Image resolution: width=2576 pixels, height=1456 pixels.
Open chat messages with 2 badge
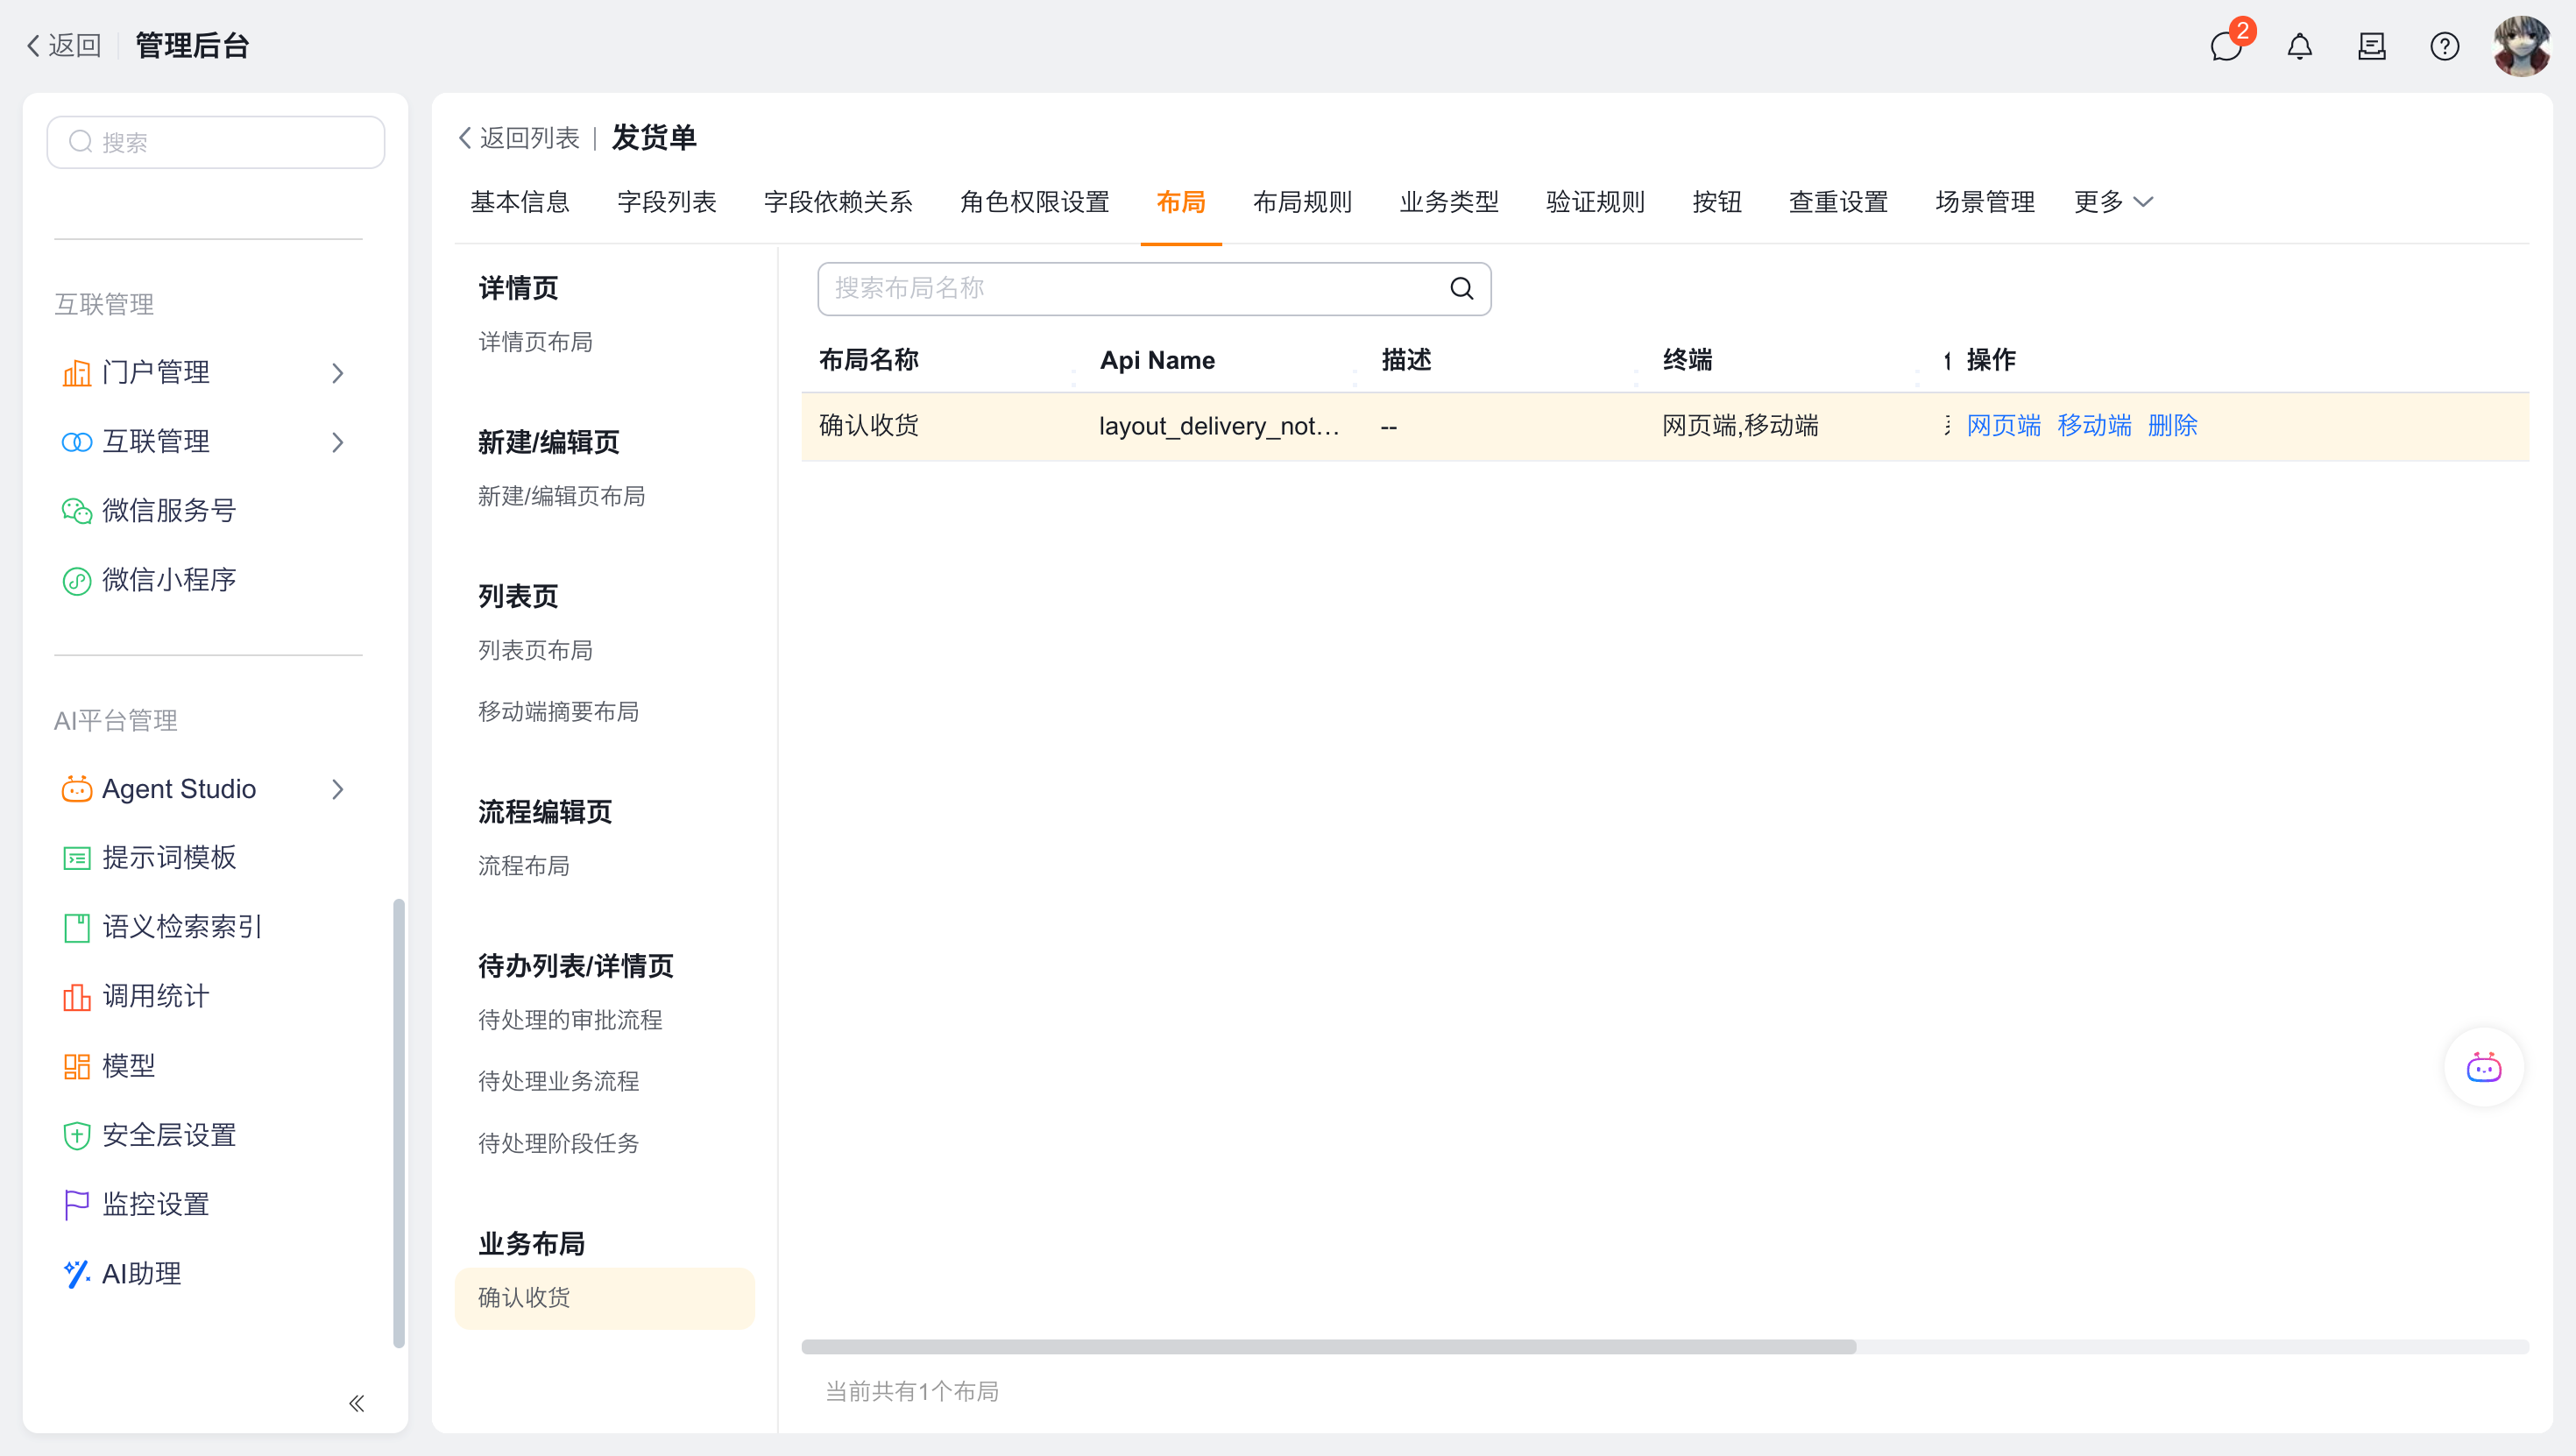click(x=2226, y=46)
